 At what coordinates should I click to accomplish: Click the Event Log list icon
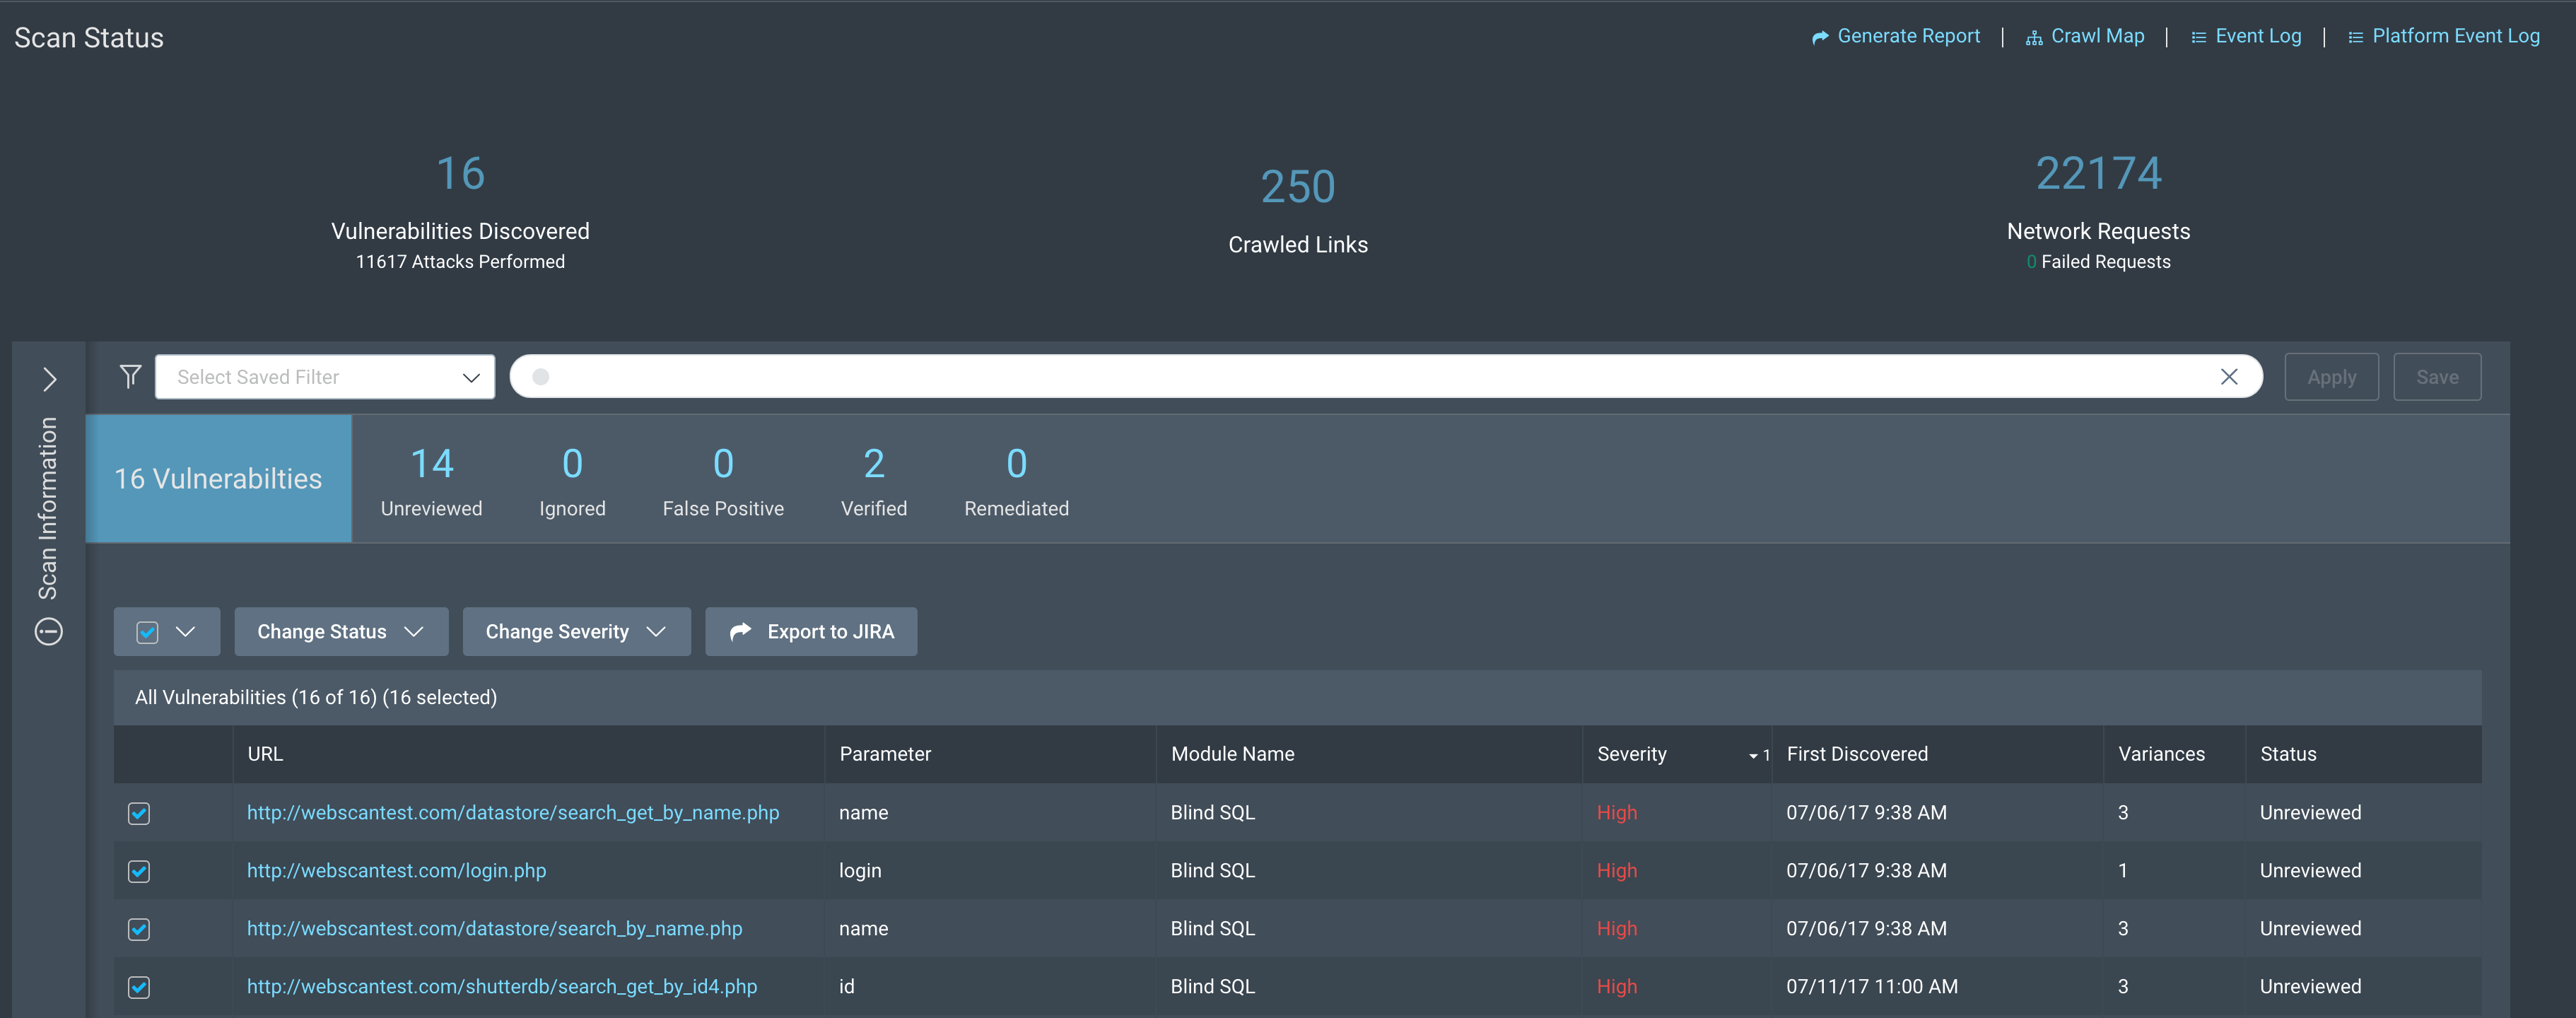point(2198,37)
